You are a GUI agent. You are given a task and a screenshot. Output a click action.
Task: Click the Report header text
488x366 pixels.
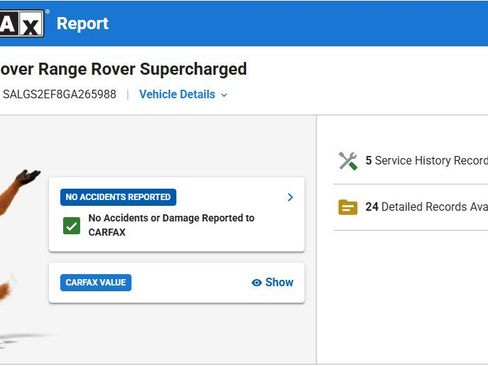click(83, 23)
